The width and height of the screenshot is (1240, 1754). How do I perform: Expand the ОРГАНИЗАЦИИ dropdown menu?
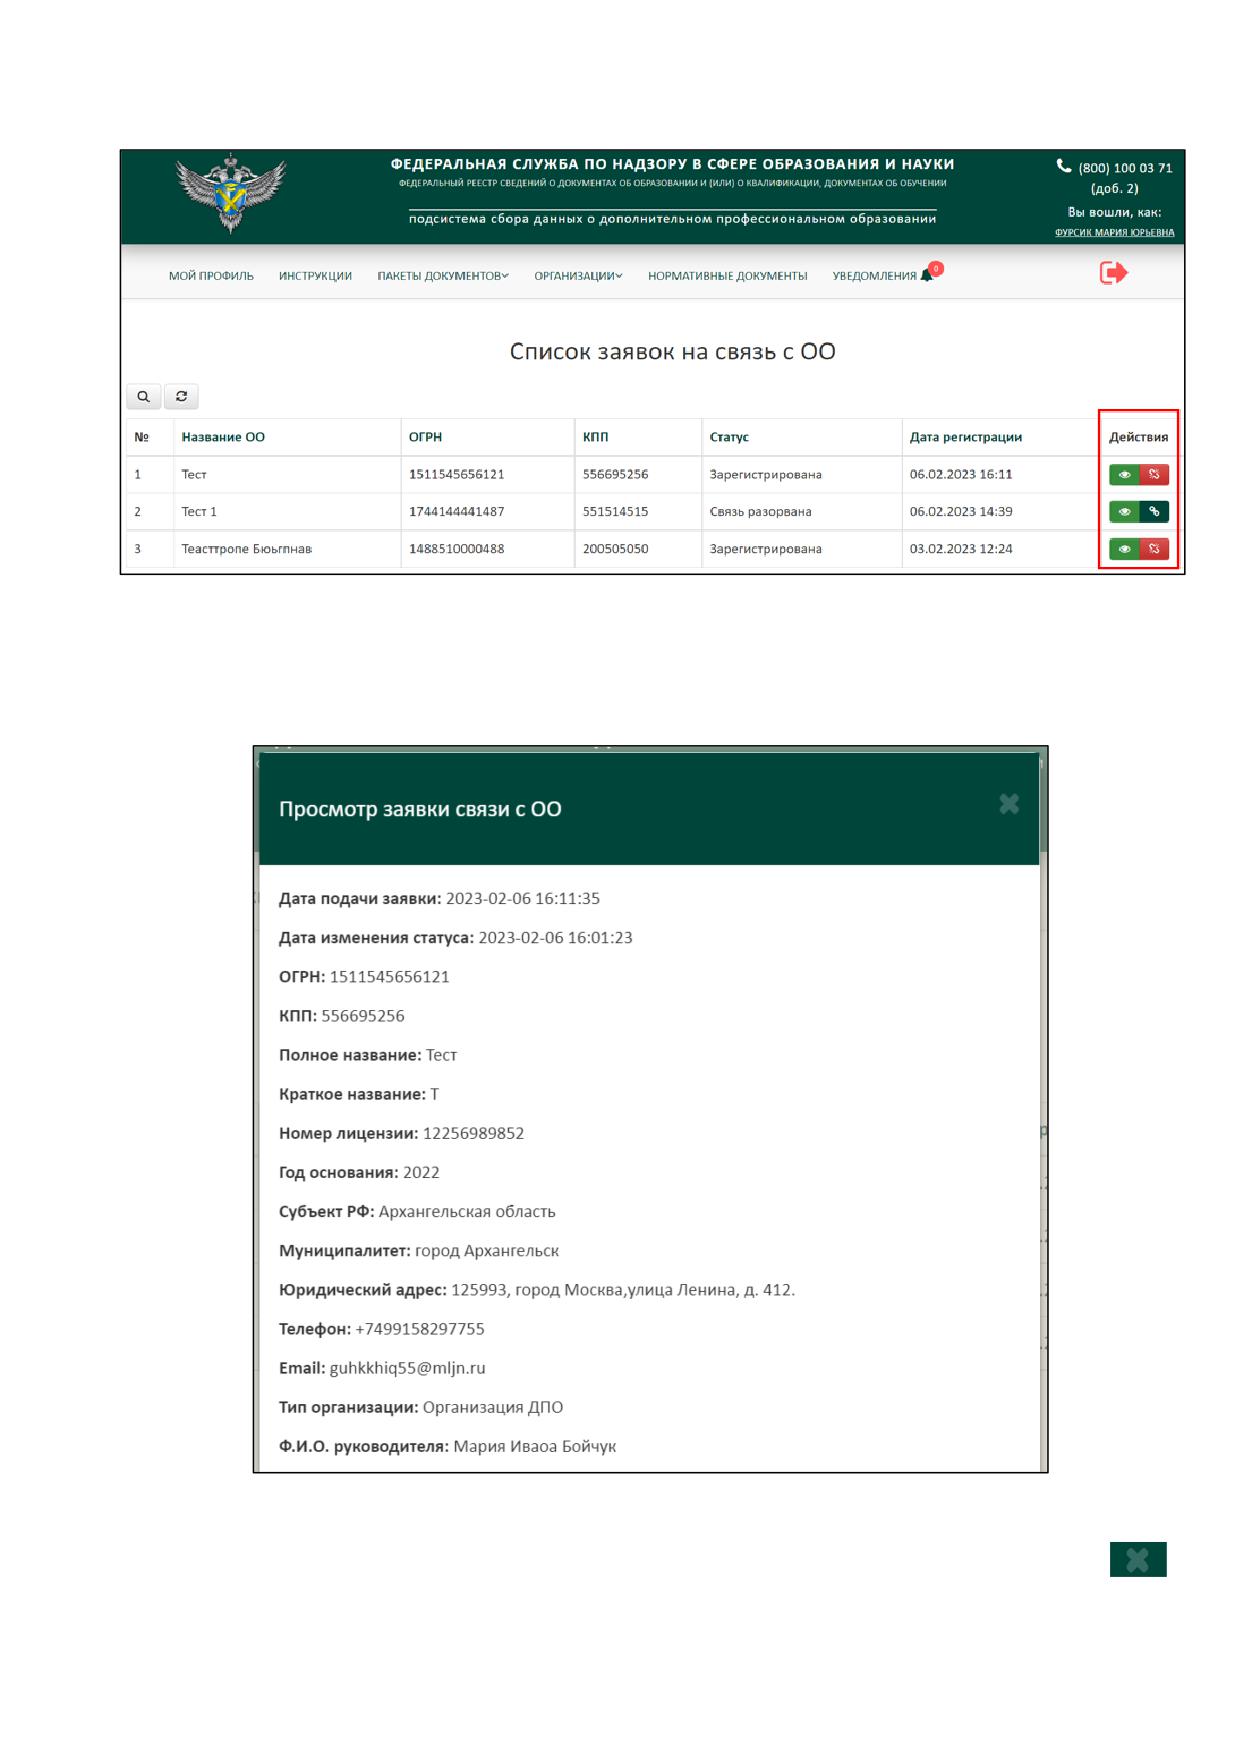[x=578, y=276]
